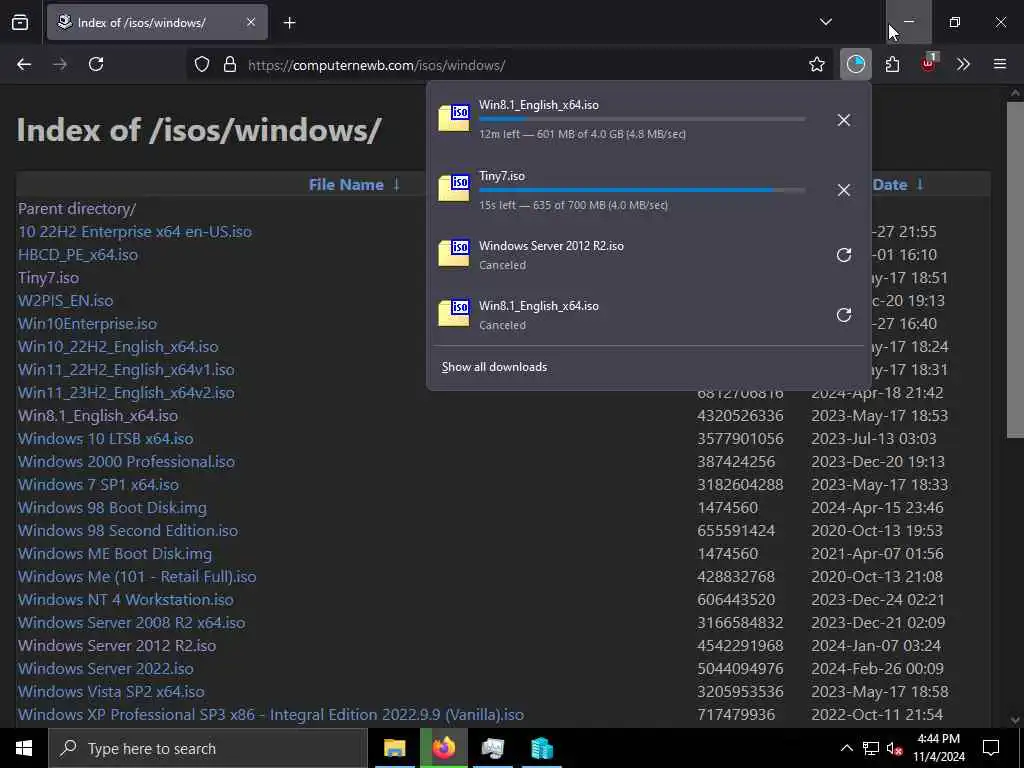Viewport: 1024px width, 768px height.
Task: Open muted volume icon in tray
Action: (x=895, y=748)
